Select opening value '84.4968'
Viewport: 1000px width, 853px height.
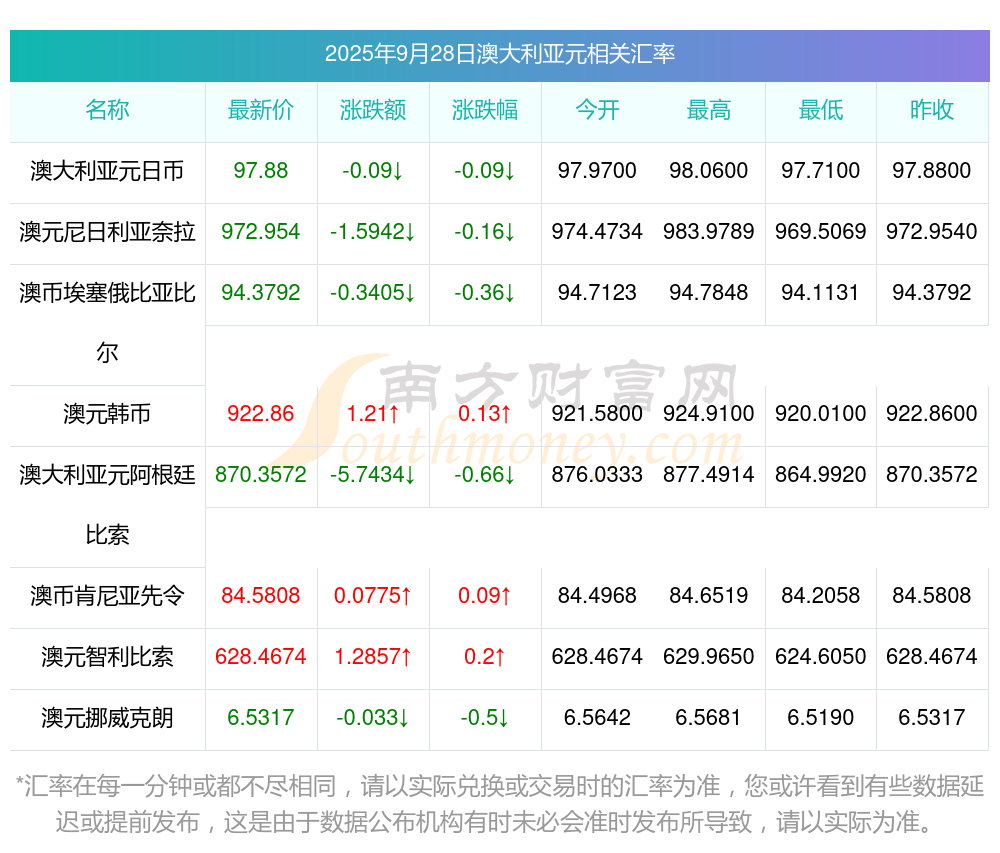pos(597,596)
